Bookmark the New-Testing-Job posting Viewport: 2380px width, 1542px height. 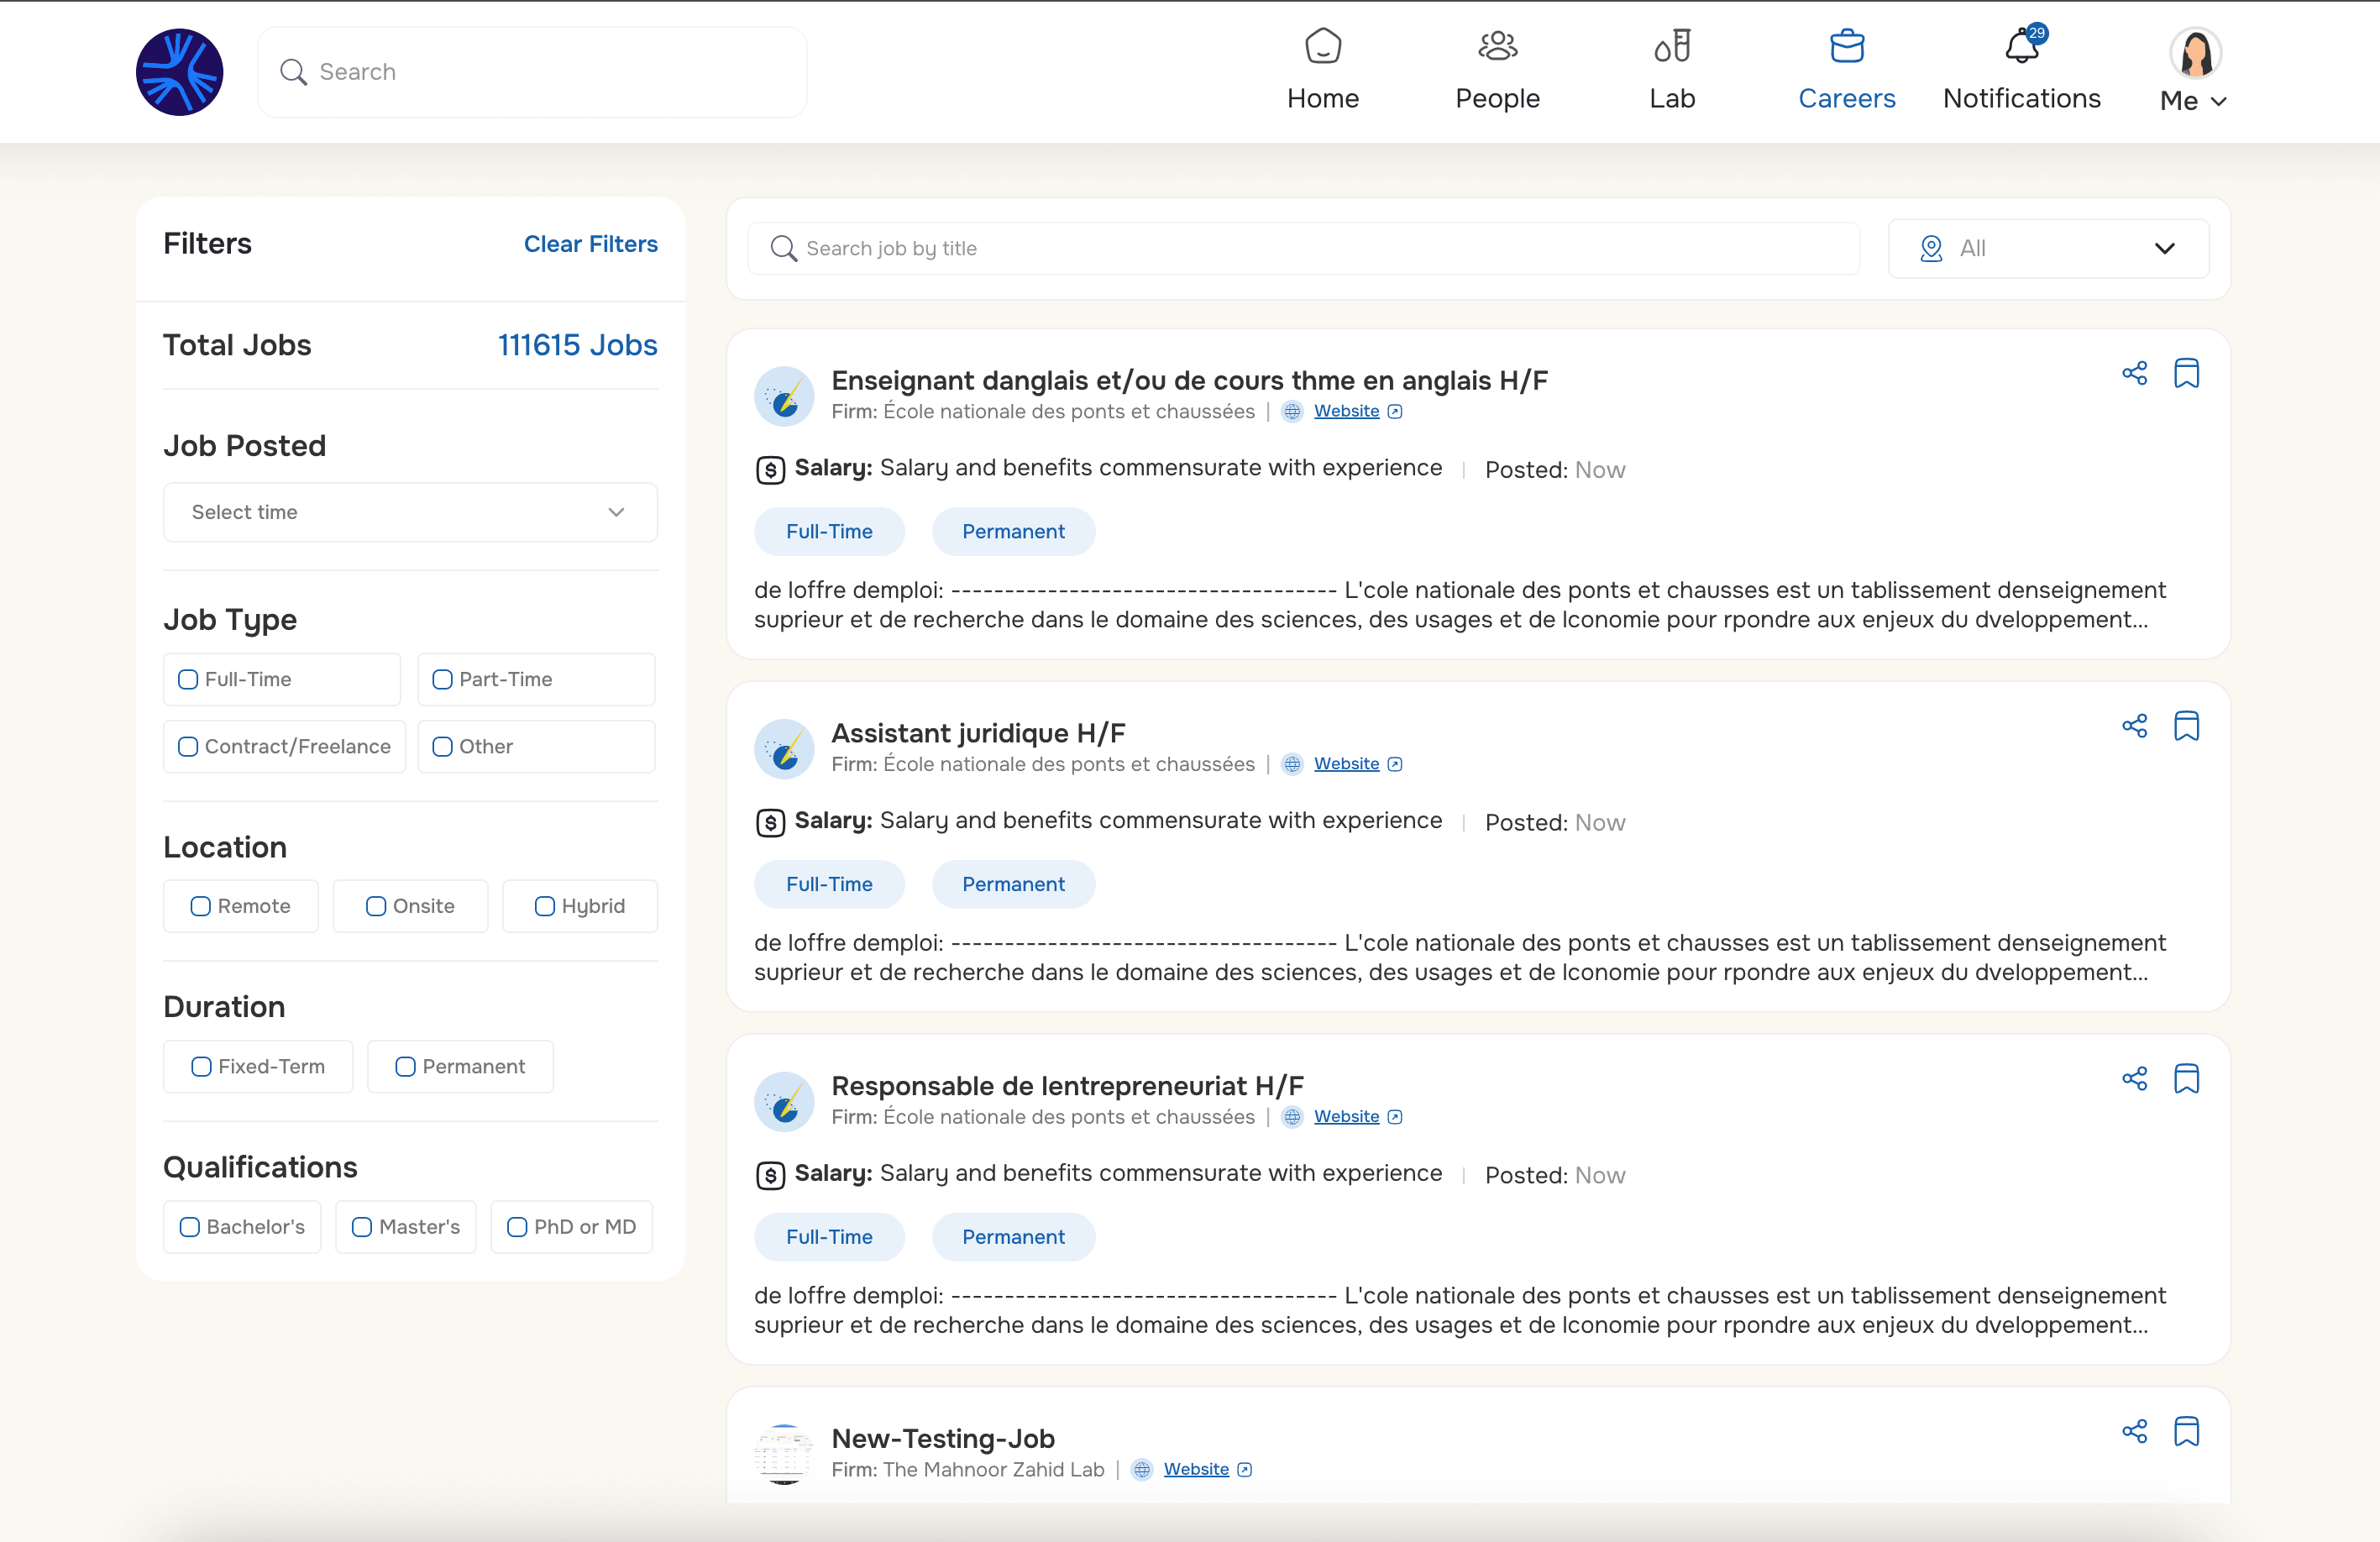pos(2186,1431)
